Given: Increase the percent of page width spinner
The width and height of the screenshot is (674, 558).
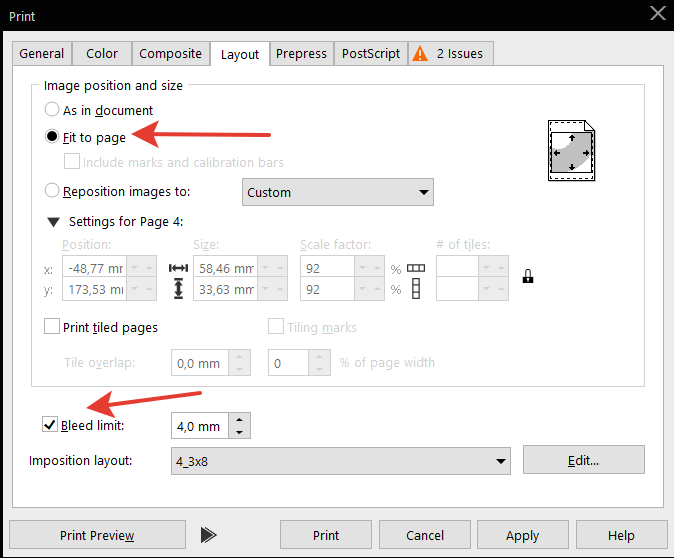Looking at the screenshot, I should pyautogui.click(x=319, y=356).
